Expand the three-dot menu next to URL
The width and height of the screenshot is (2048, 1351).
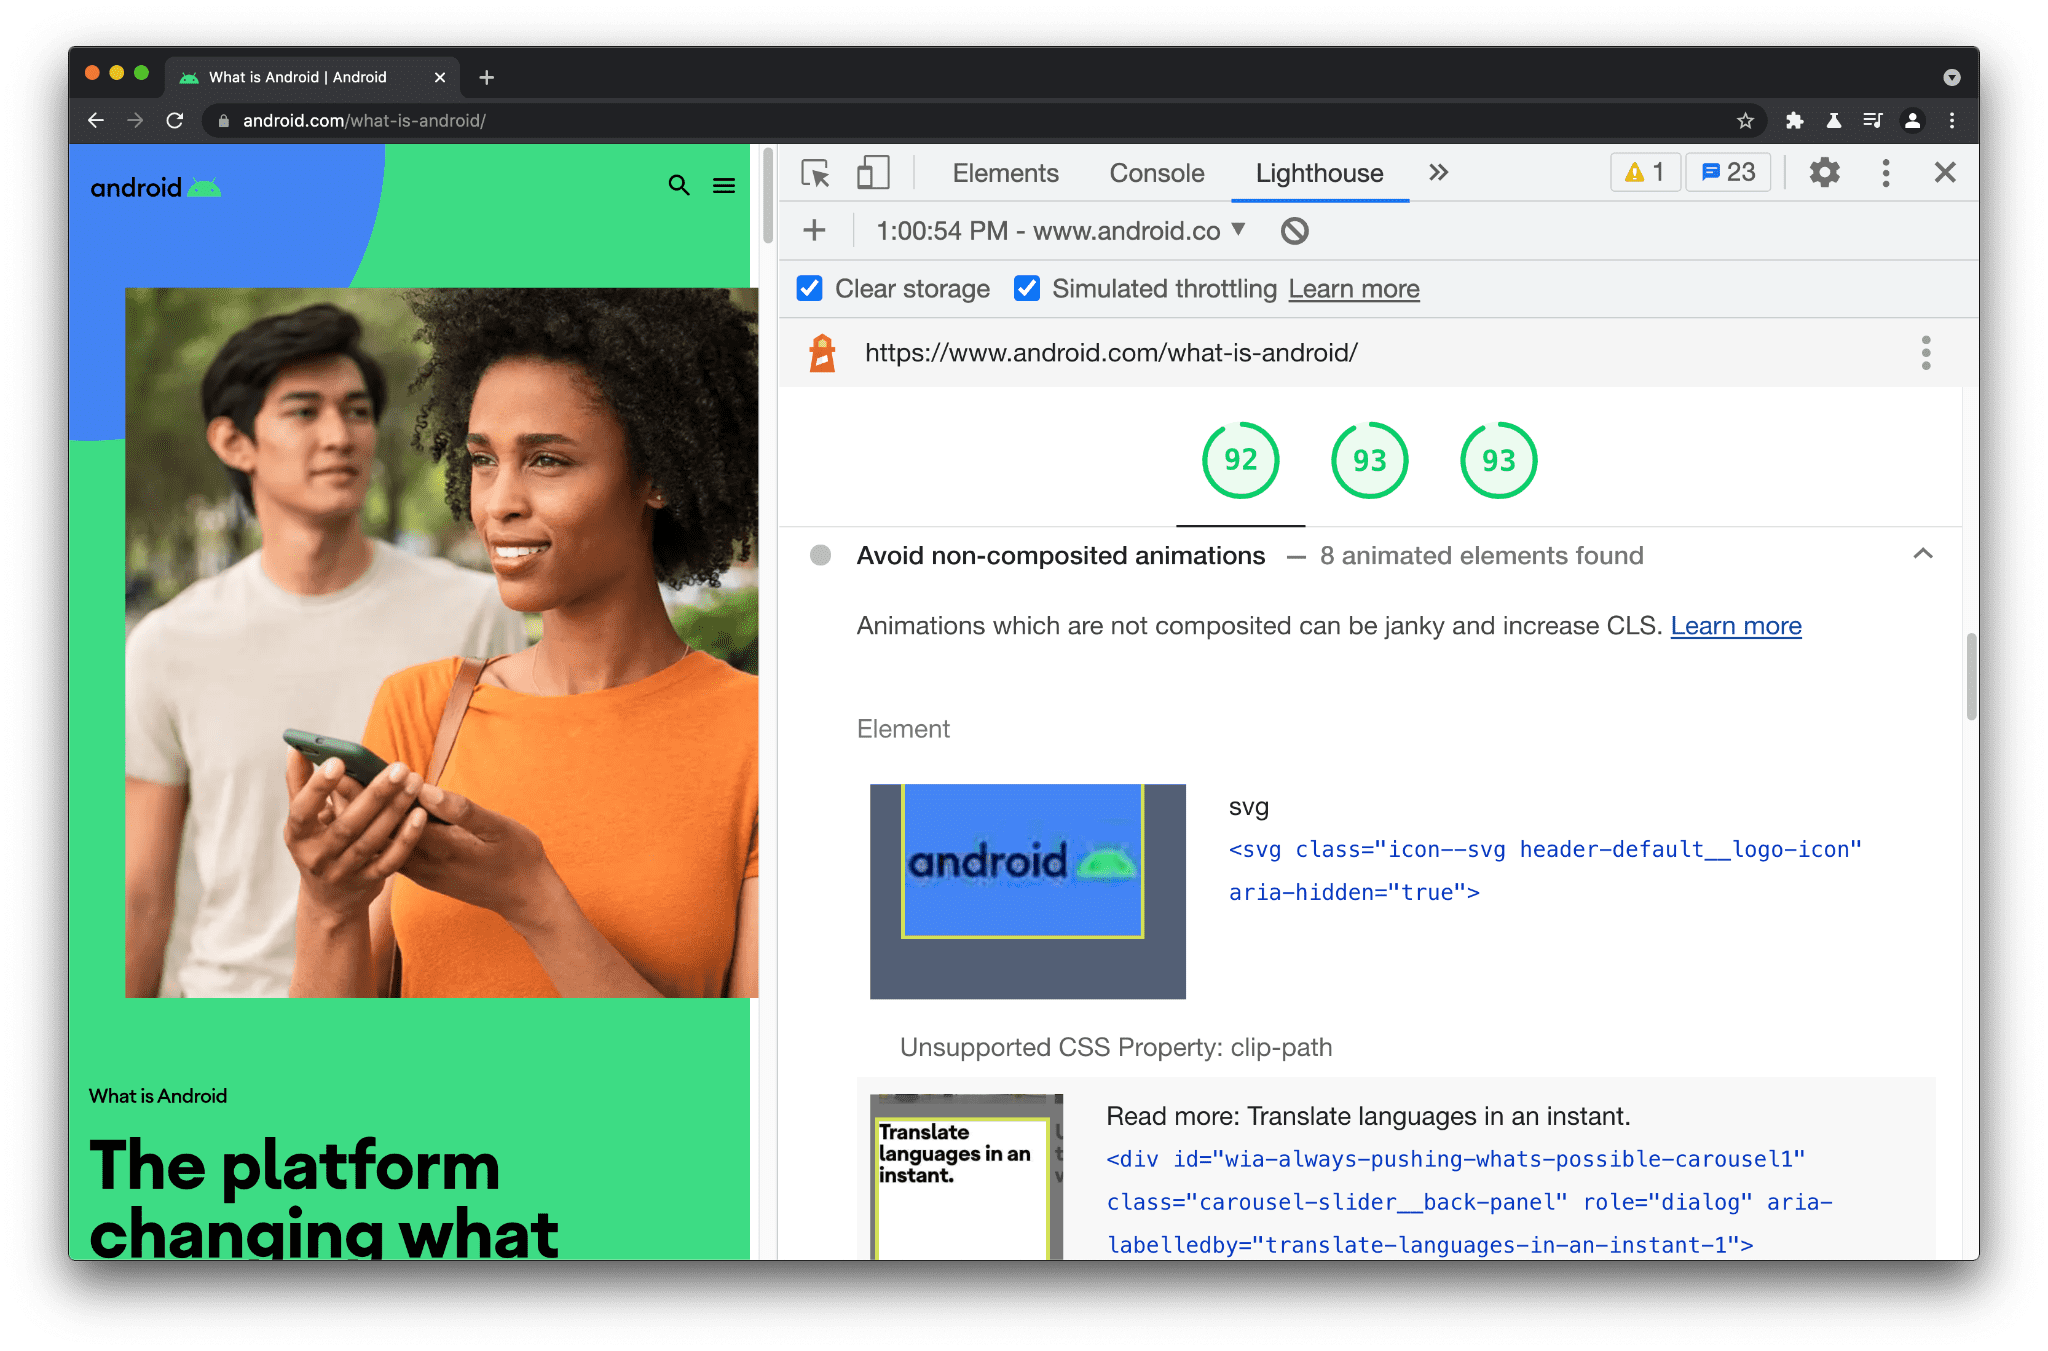(1926, 353)
